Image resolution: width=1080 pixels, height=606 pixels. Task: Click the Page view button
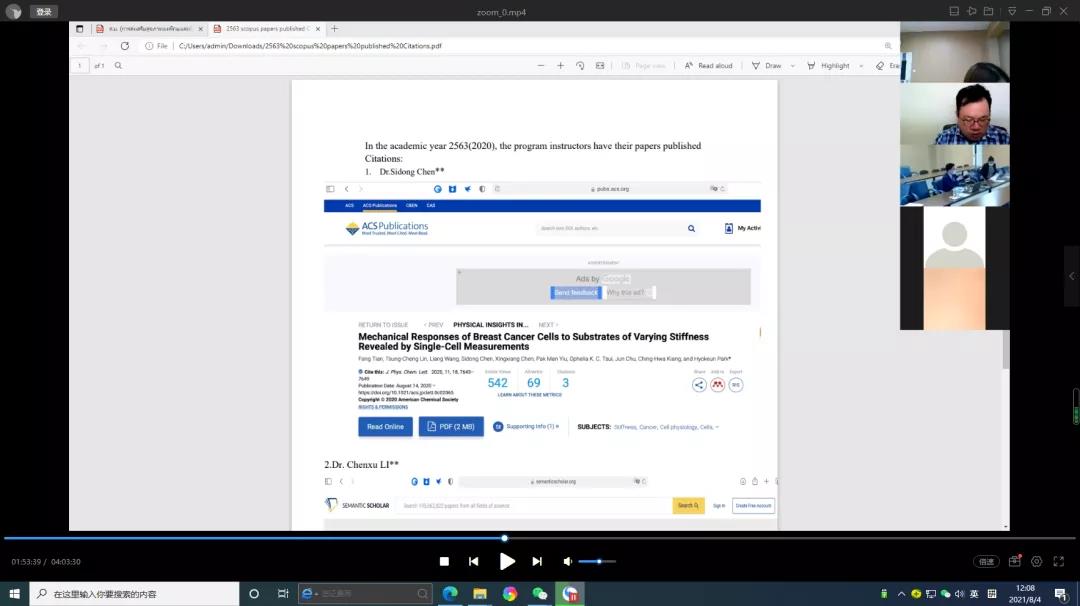(644, 65)
